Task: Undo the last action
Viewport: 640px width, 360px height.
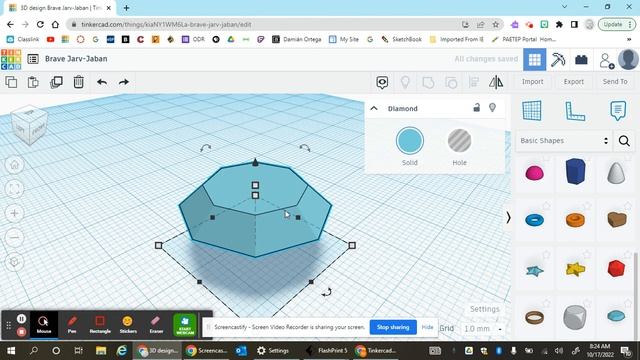Action: pyautogui.click(x=102, y=82)
